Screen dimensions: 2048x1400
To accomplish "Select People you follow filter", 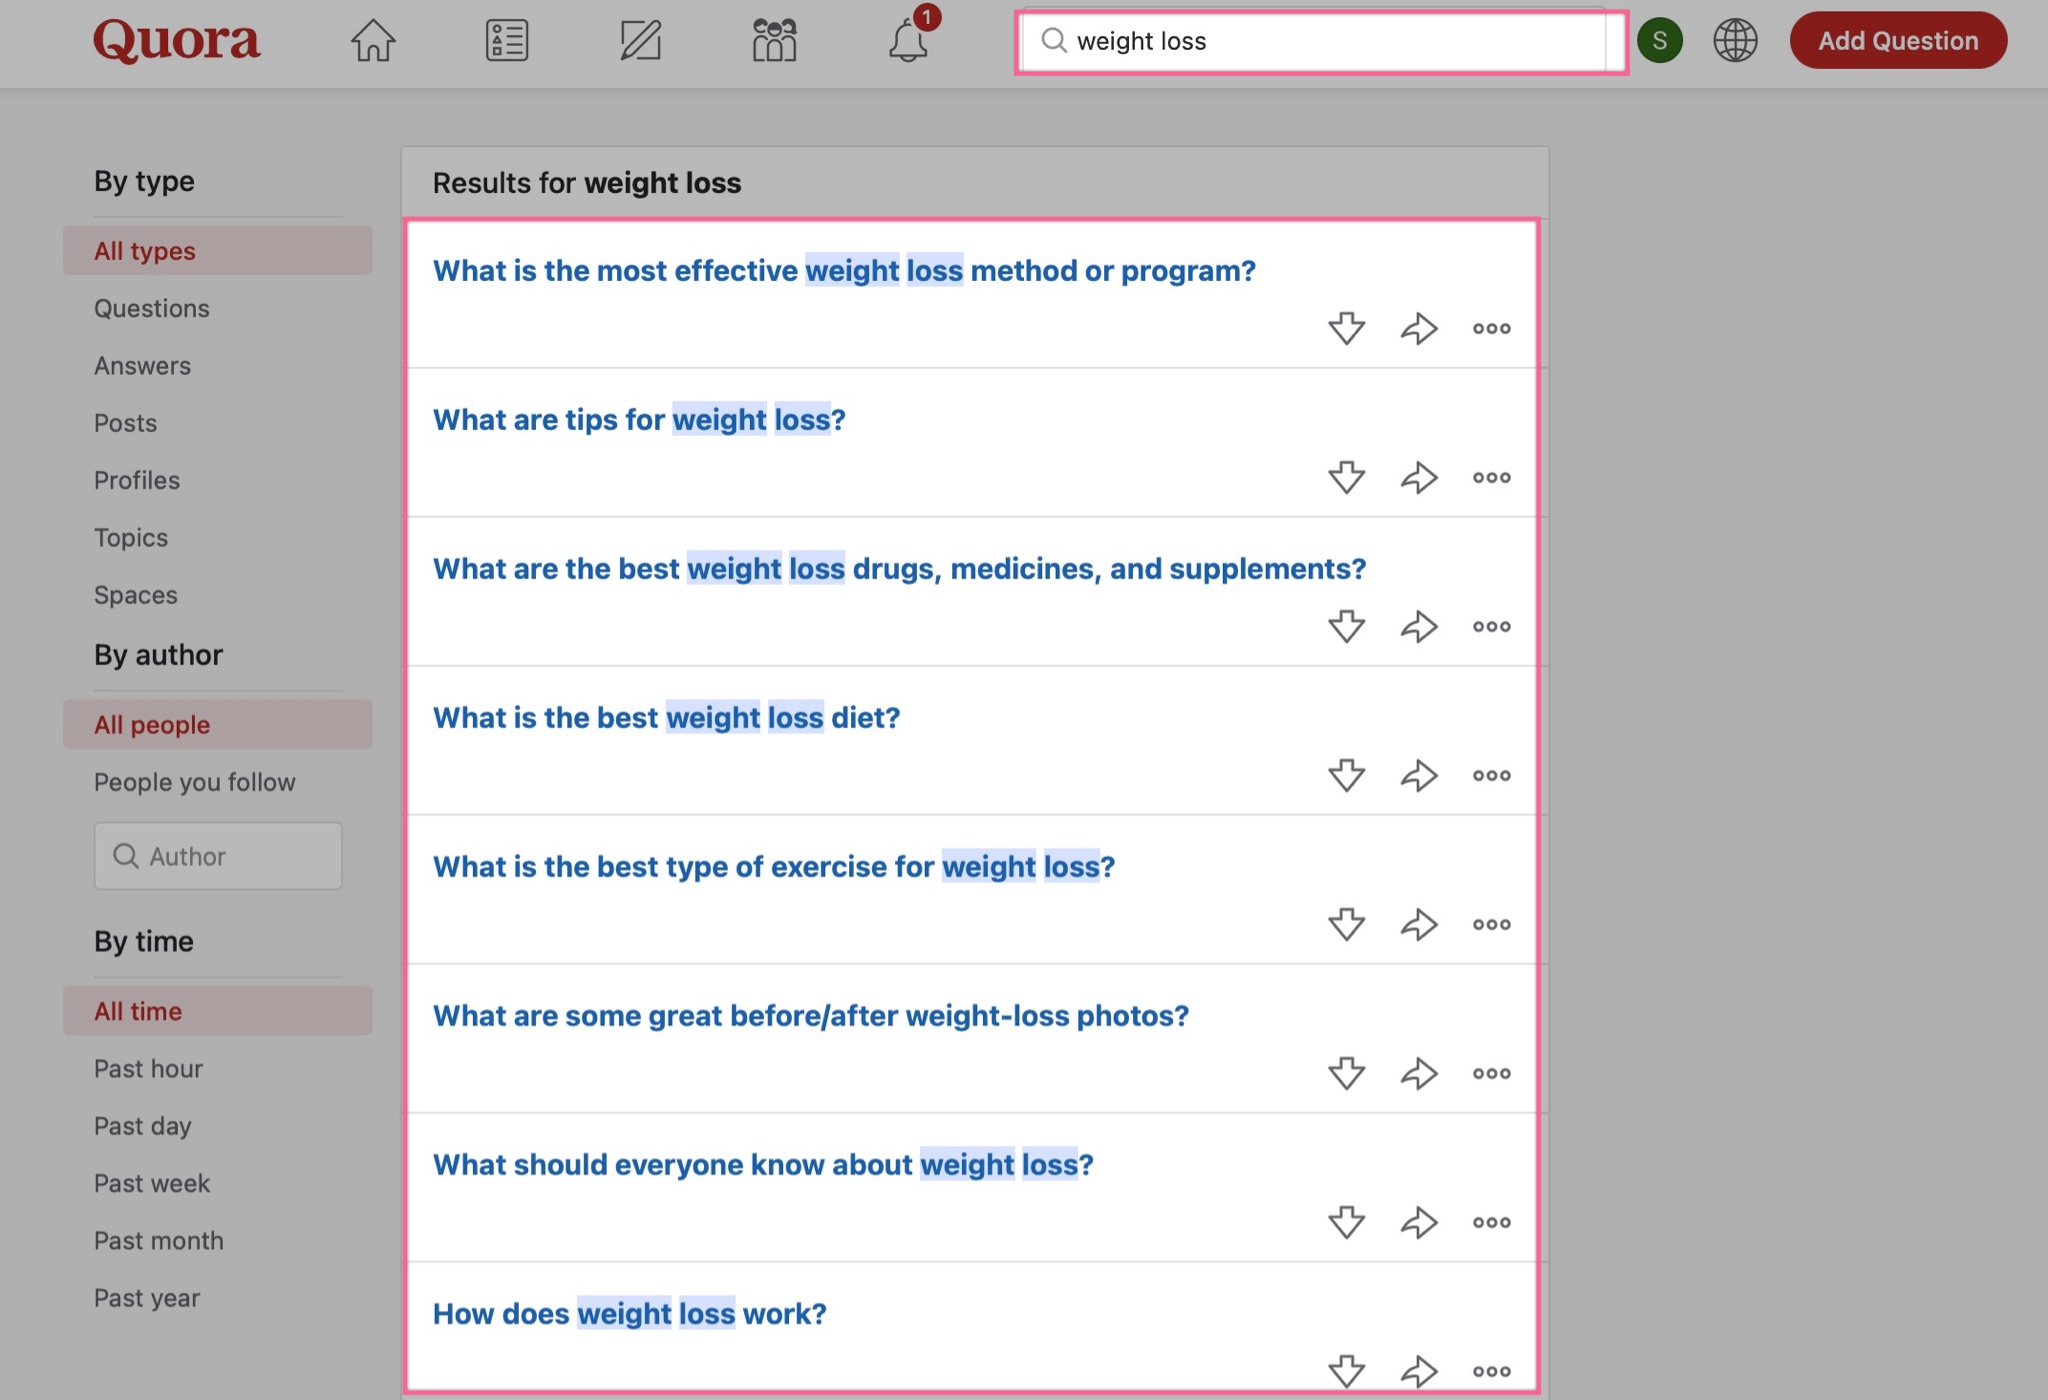I will tap(195, 782).
